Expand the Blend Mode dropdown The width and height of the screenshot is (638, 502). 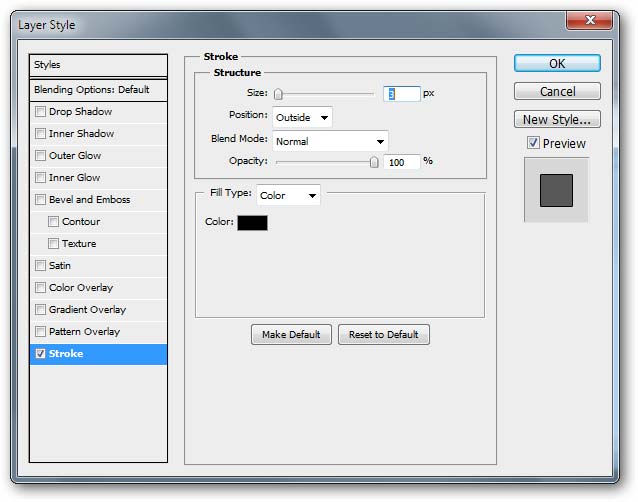click(x=329, y=141)
